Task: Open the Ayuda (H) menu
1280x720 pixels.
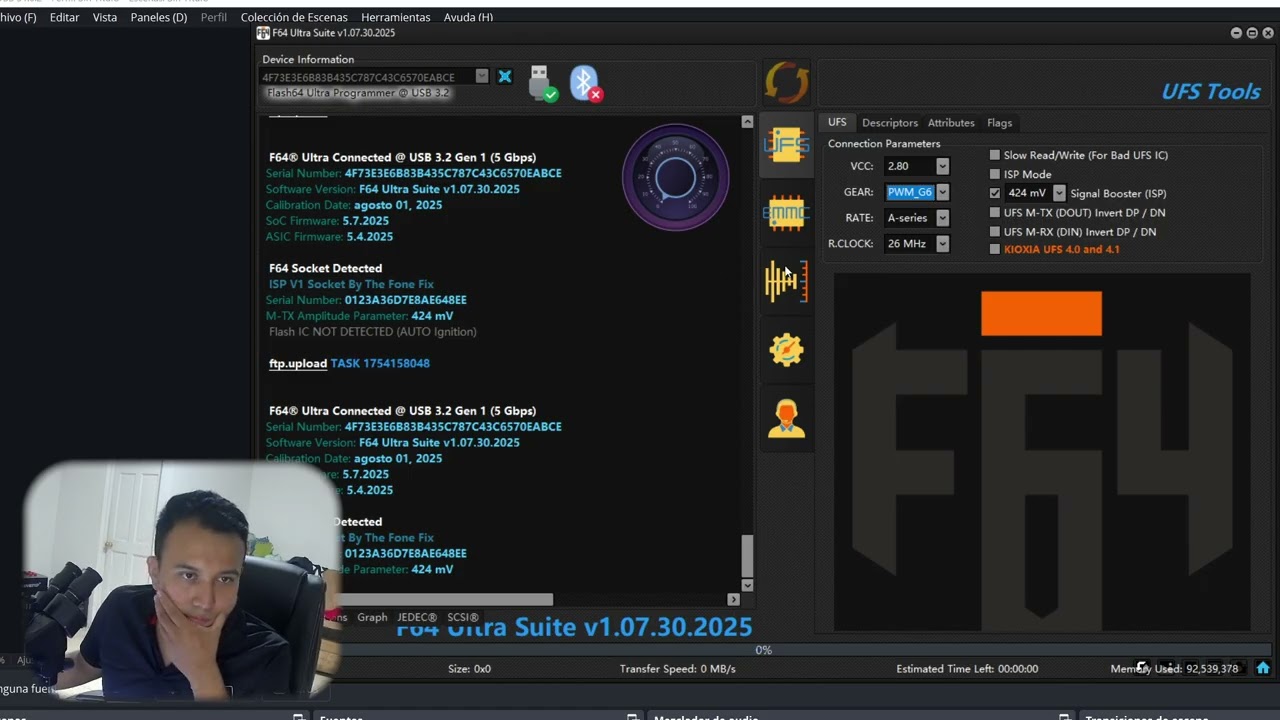Action: coord(468,17)
